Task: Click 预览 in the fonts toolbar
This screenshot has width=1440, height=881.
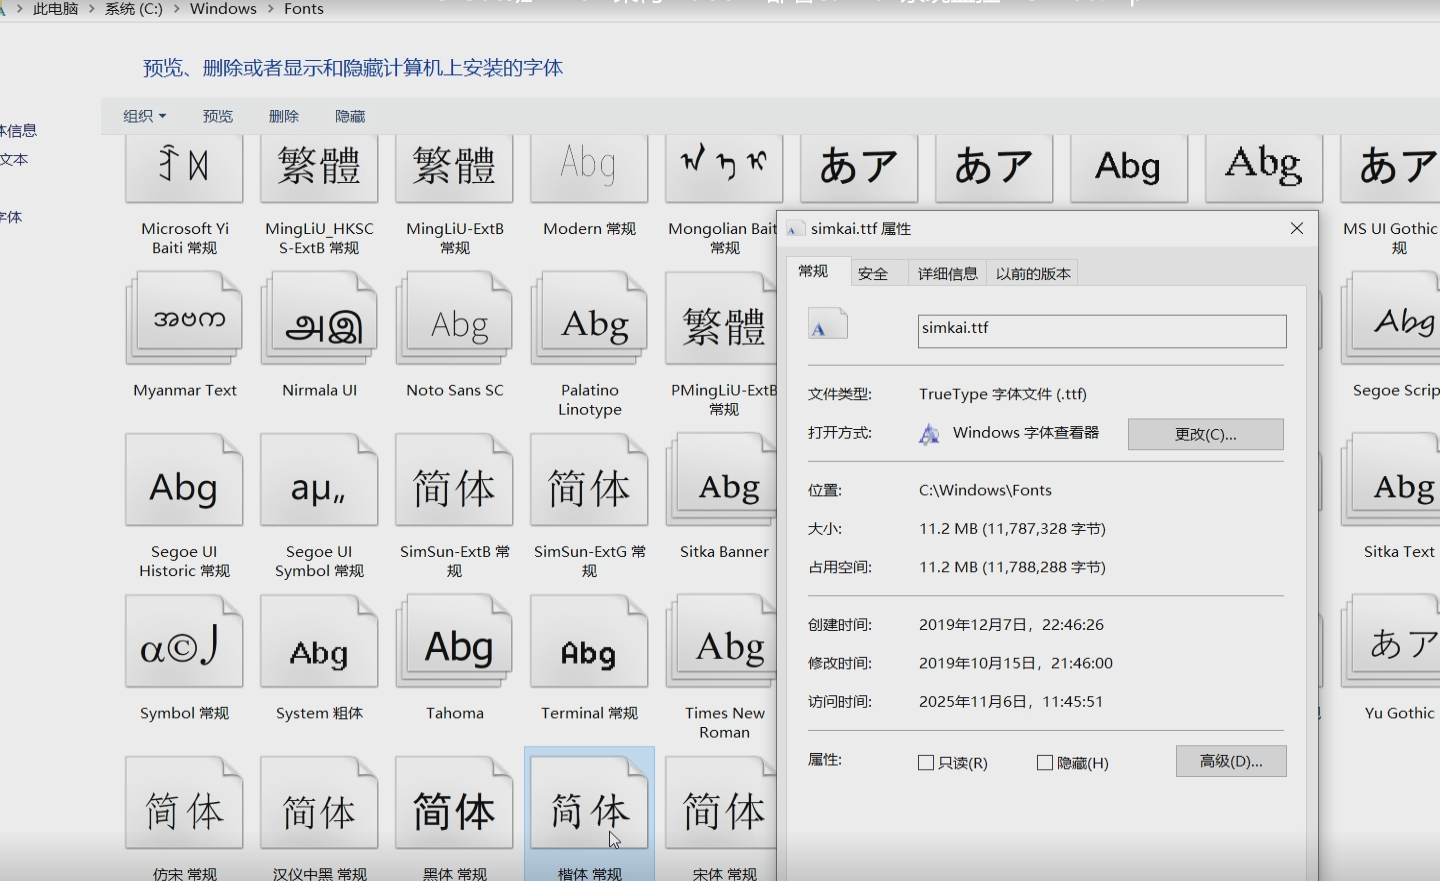Action: coord(218,116)
